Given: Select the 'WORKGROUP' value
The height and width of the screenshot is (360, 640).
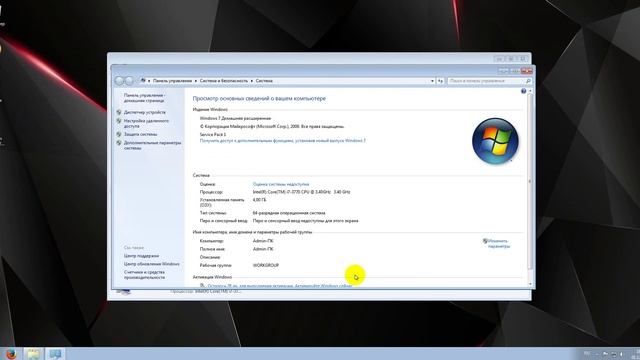Looking at the screenshot, I should (x=266, y=265).
